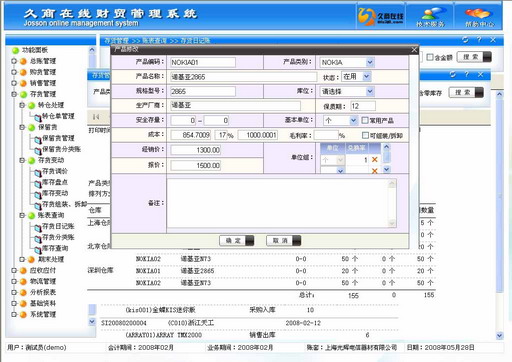The width and height of the screenshot is (512, 362).
Task: Tick the 可组装/拆卸 checkbox
Action: 365,135
